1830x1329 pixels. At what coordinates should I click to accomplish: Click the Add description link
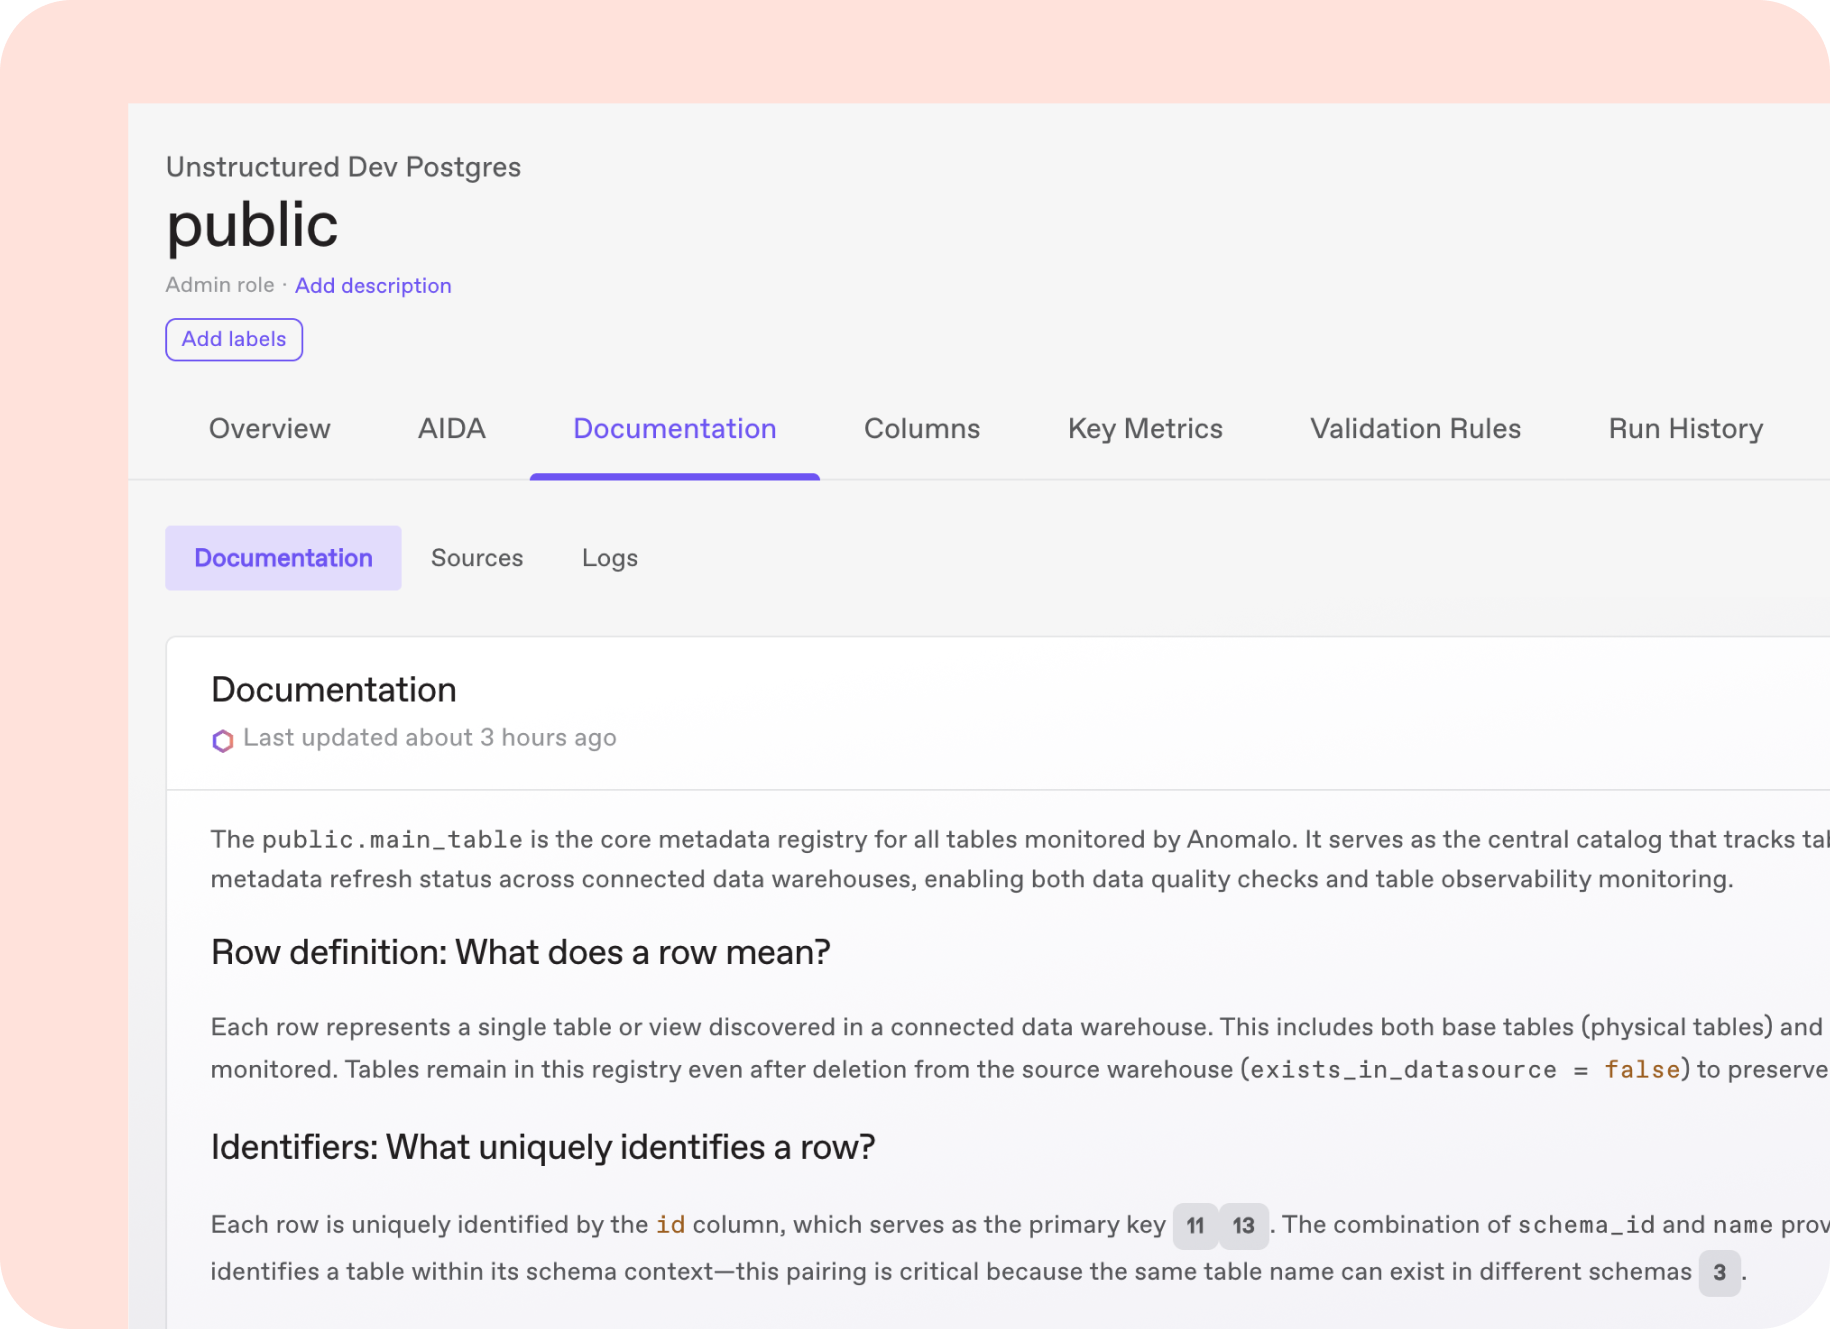pos(373,286)
